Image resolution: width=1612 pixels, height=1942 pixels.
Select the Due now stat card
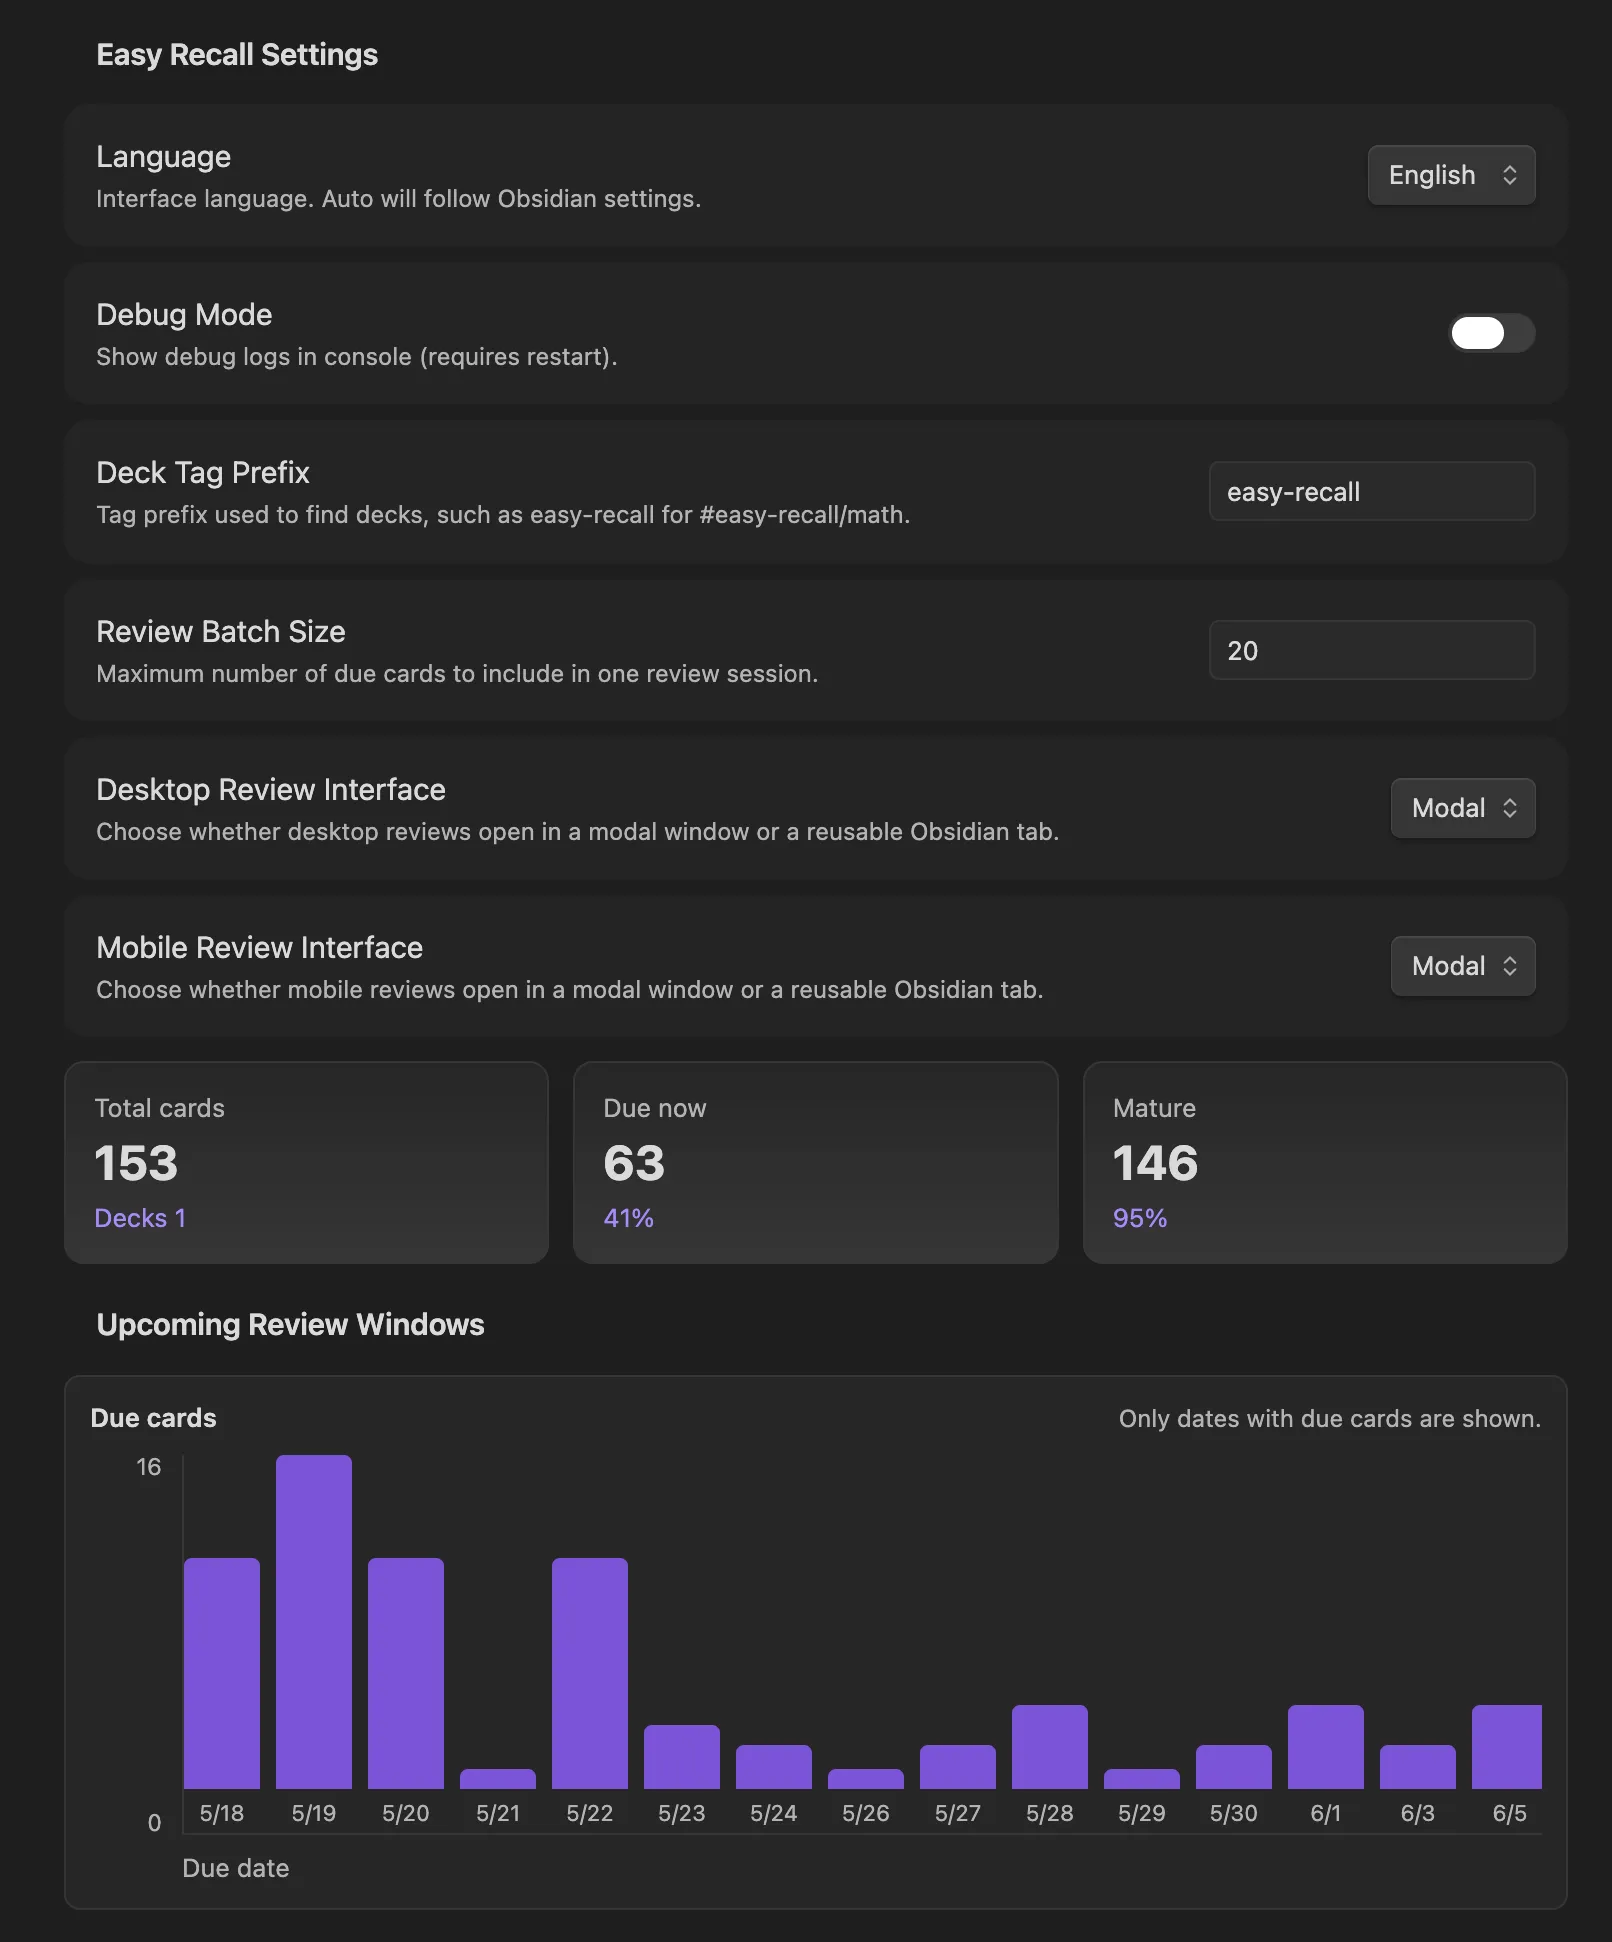pyautogui.click(x=815, y=1162)
